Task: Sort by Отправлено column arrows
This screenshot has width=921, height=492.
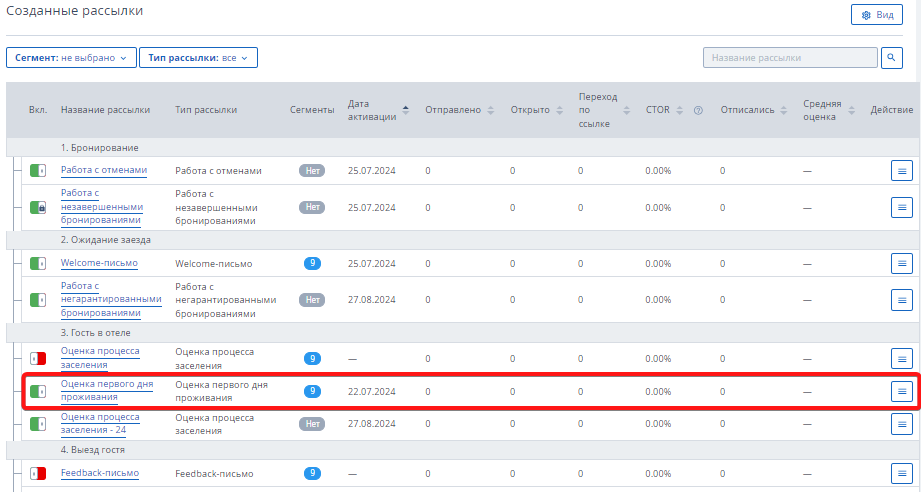Action: click(x=490, y=110)
